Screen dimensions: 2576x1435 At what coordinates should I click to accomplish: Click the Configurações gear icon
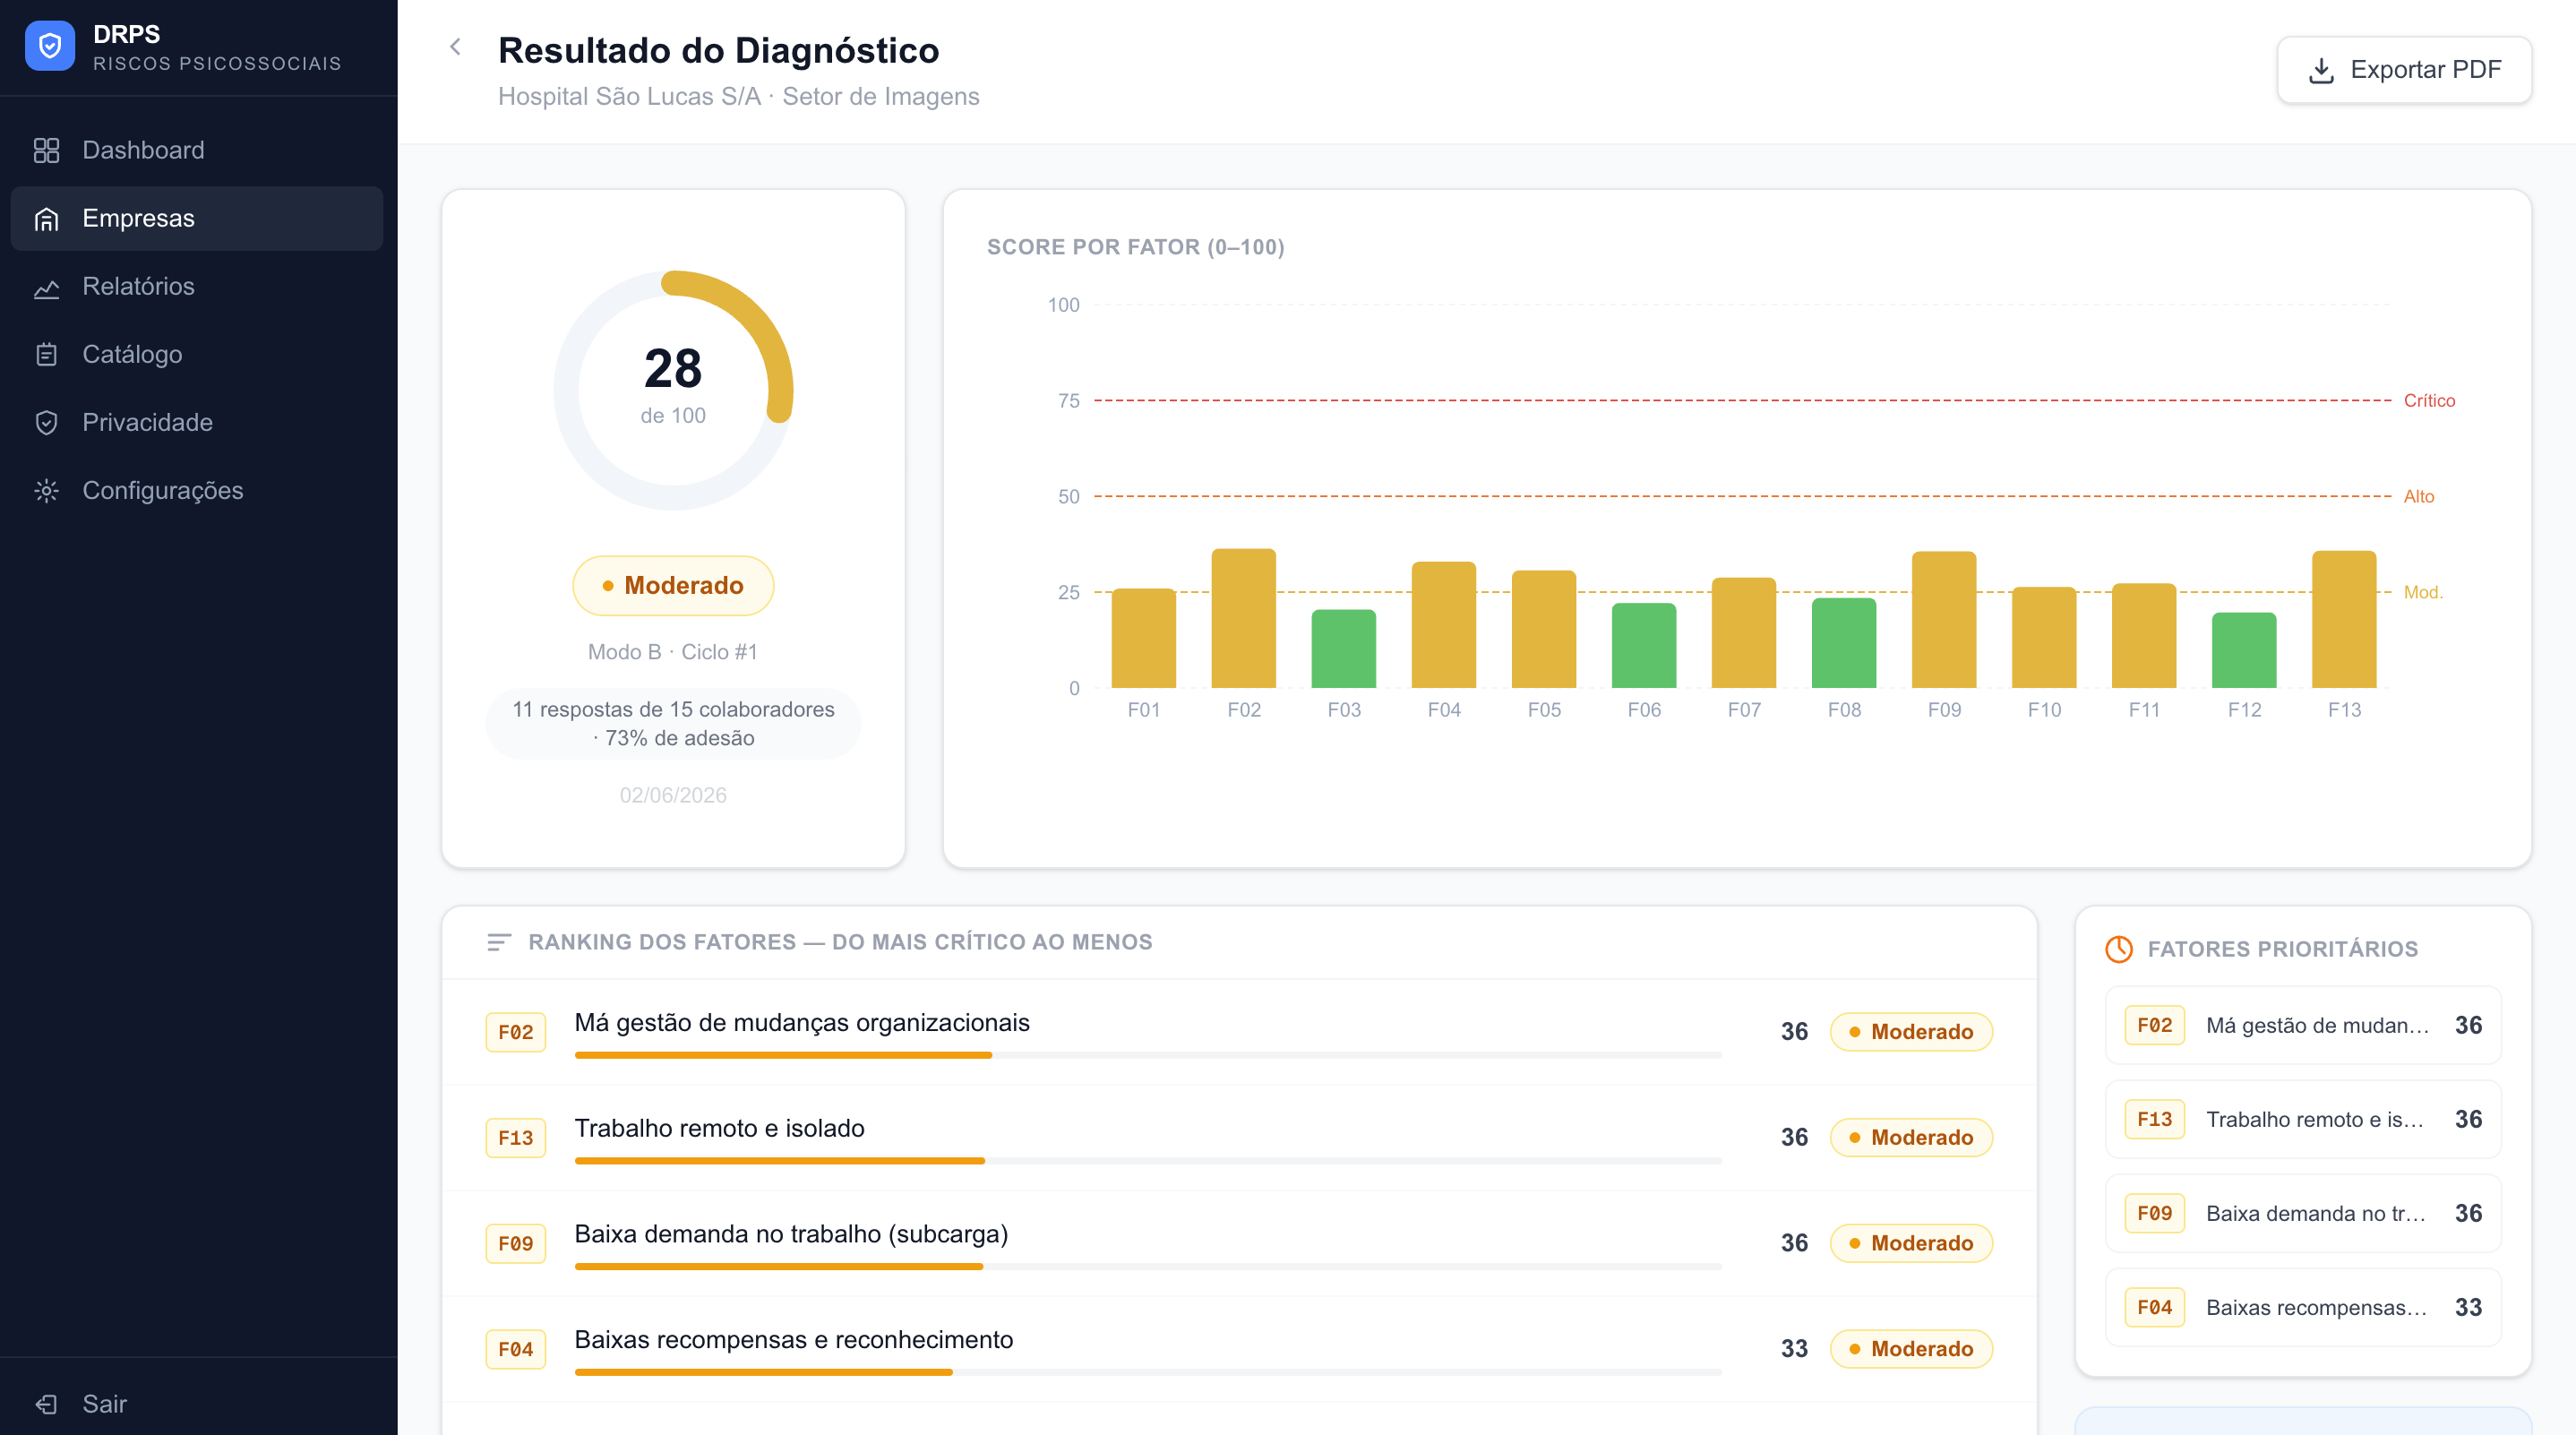[x=47, y=491]
